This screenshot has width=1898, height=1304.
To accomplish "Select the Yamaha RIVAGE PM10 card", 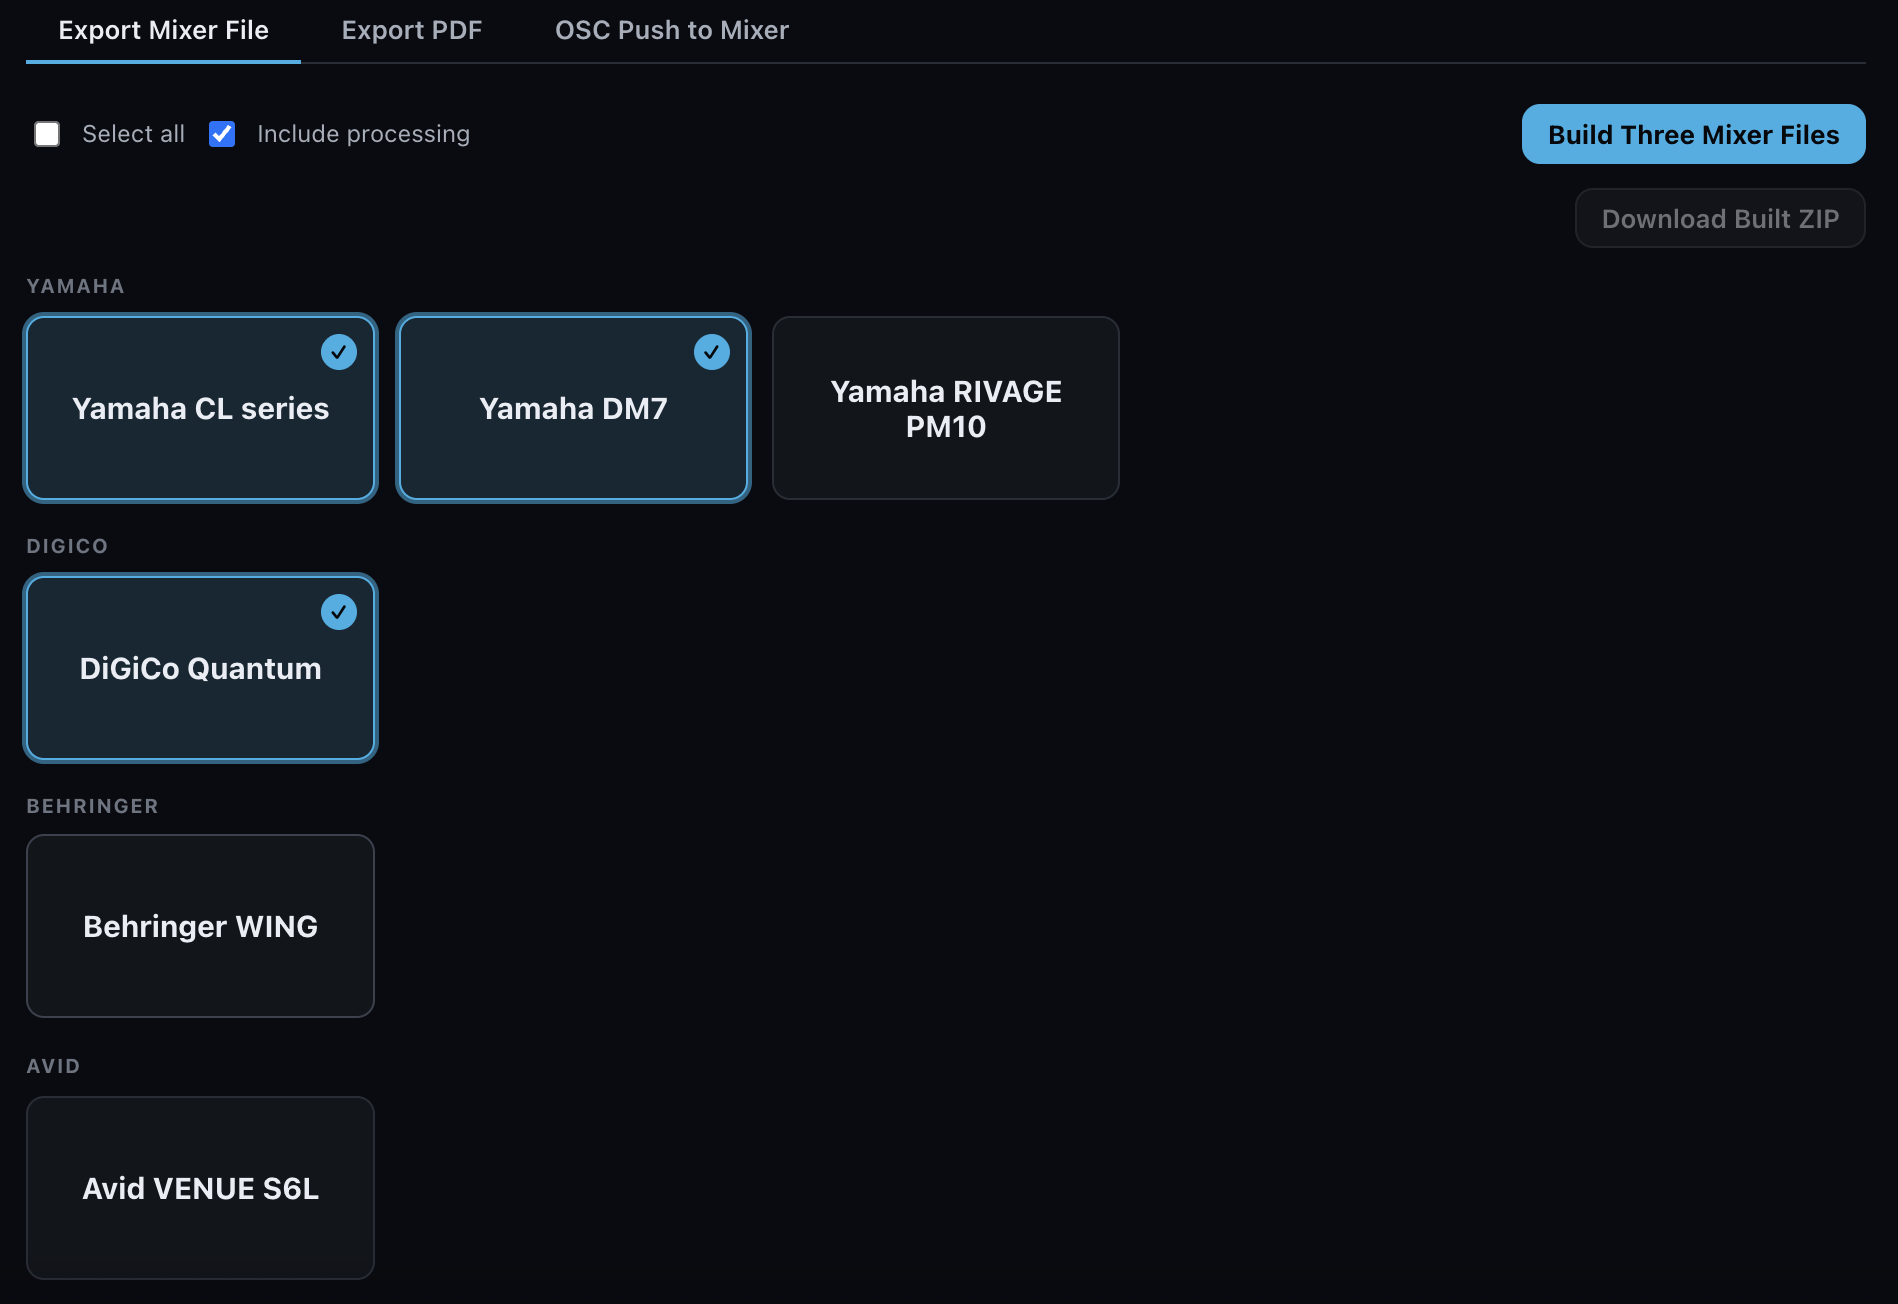I will [945, 408].
